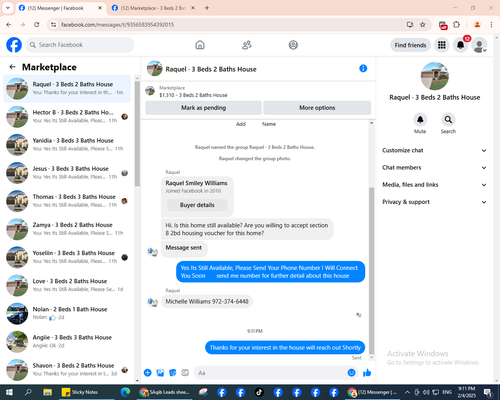Image resolution: width=500 pixels, height=400 pixels.
Task: Click Mark as pending button
Action: tap(203, 108)
